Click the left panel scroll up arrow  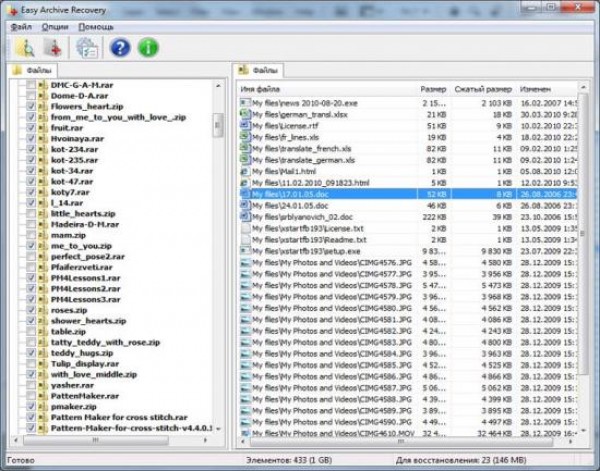point(218,86)
